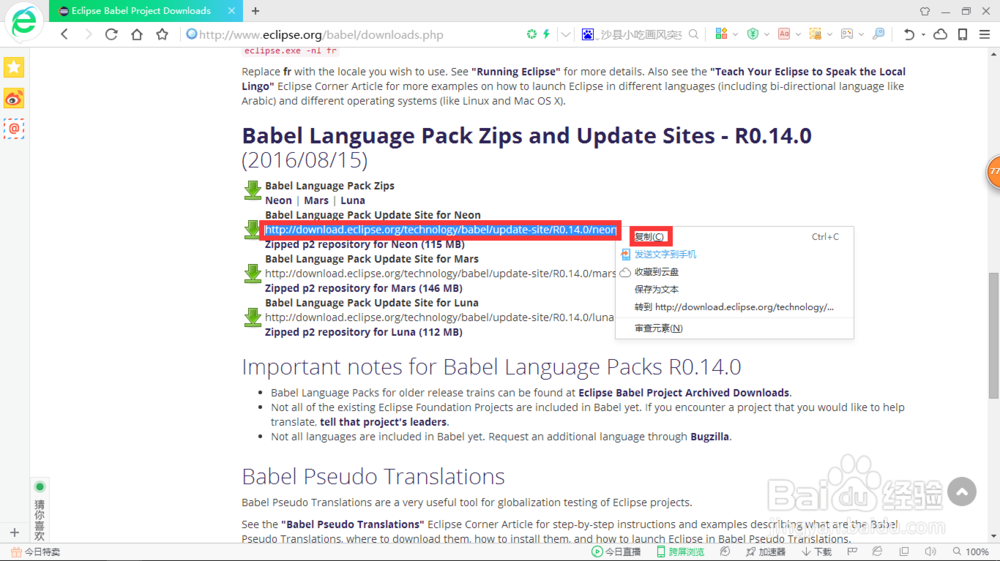1000x561 pixels.
Task: Open Weibo icon in left sidebar
Action: tap(14, 98)
